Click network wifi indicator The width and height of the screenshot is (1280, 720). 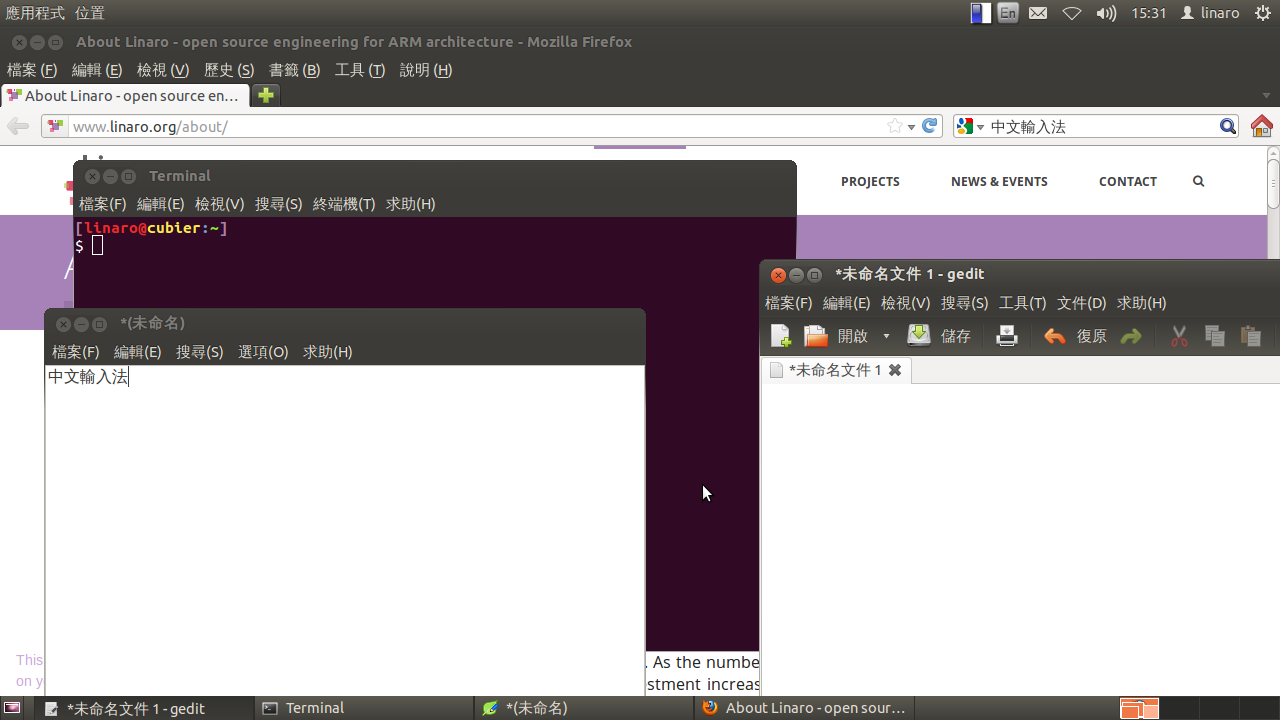pos(1072,13)
